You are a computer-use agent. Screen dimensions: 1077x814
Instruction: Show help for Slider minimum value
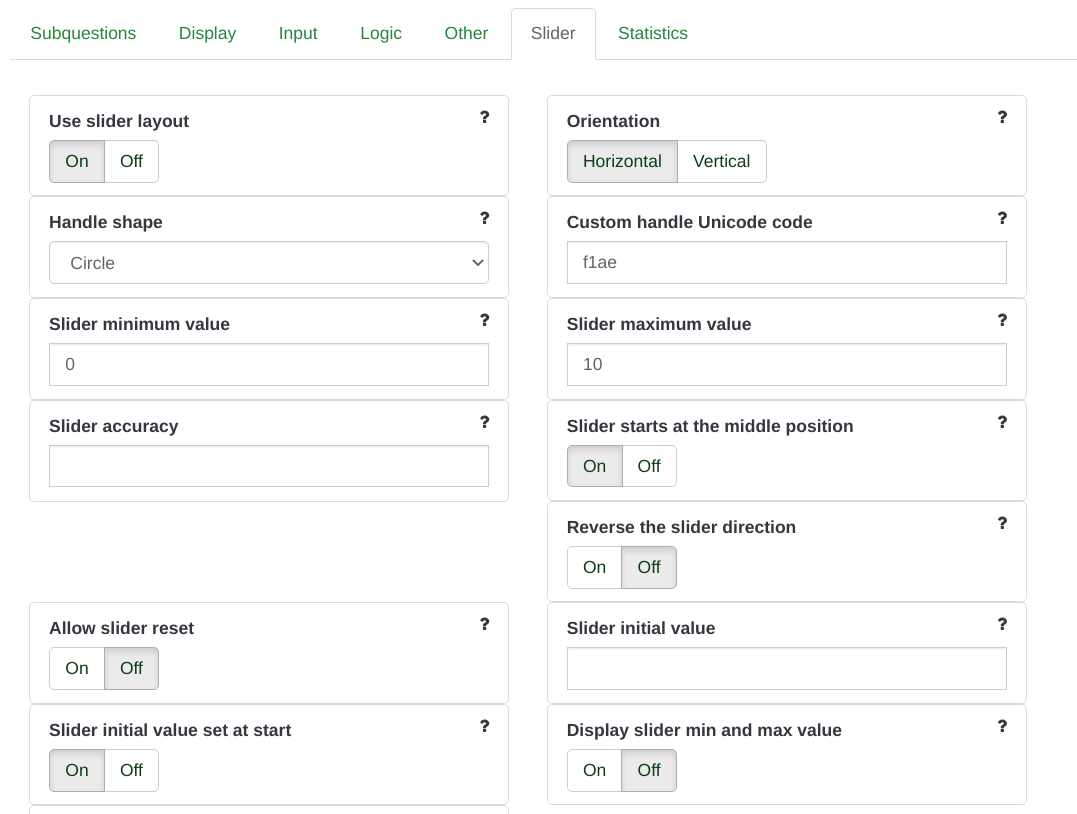point(484,320)
